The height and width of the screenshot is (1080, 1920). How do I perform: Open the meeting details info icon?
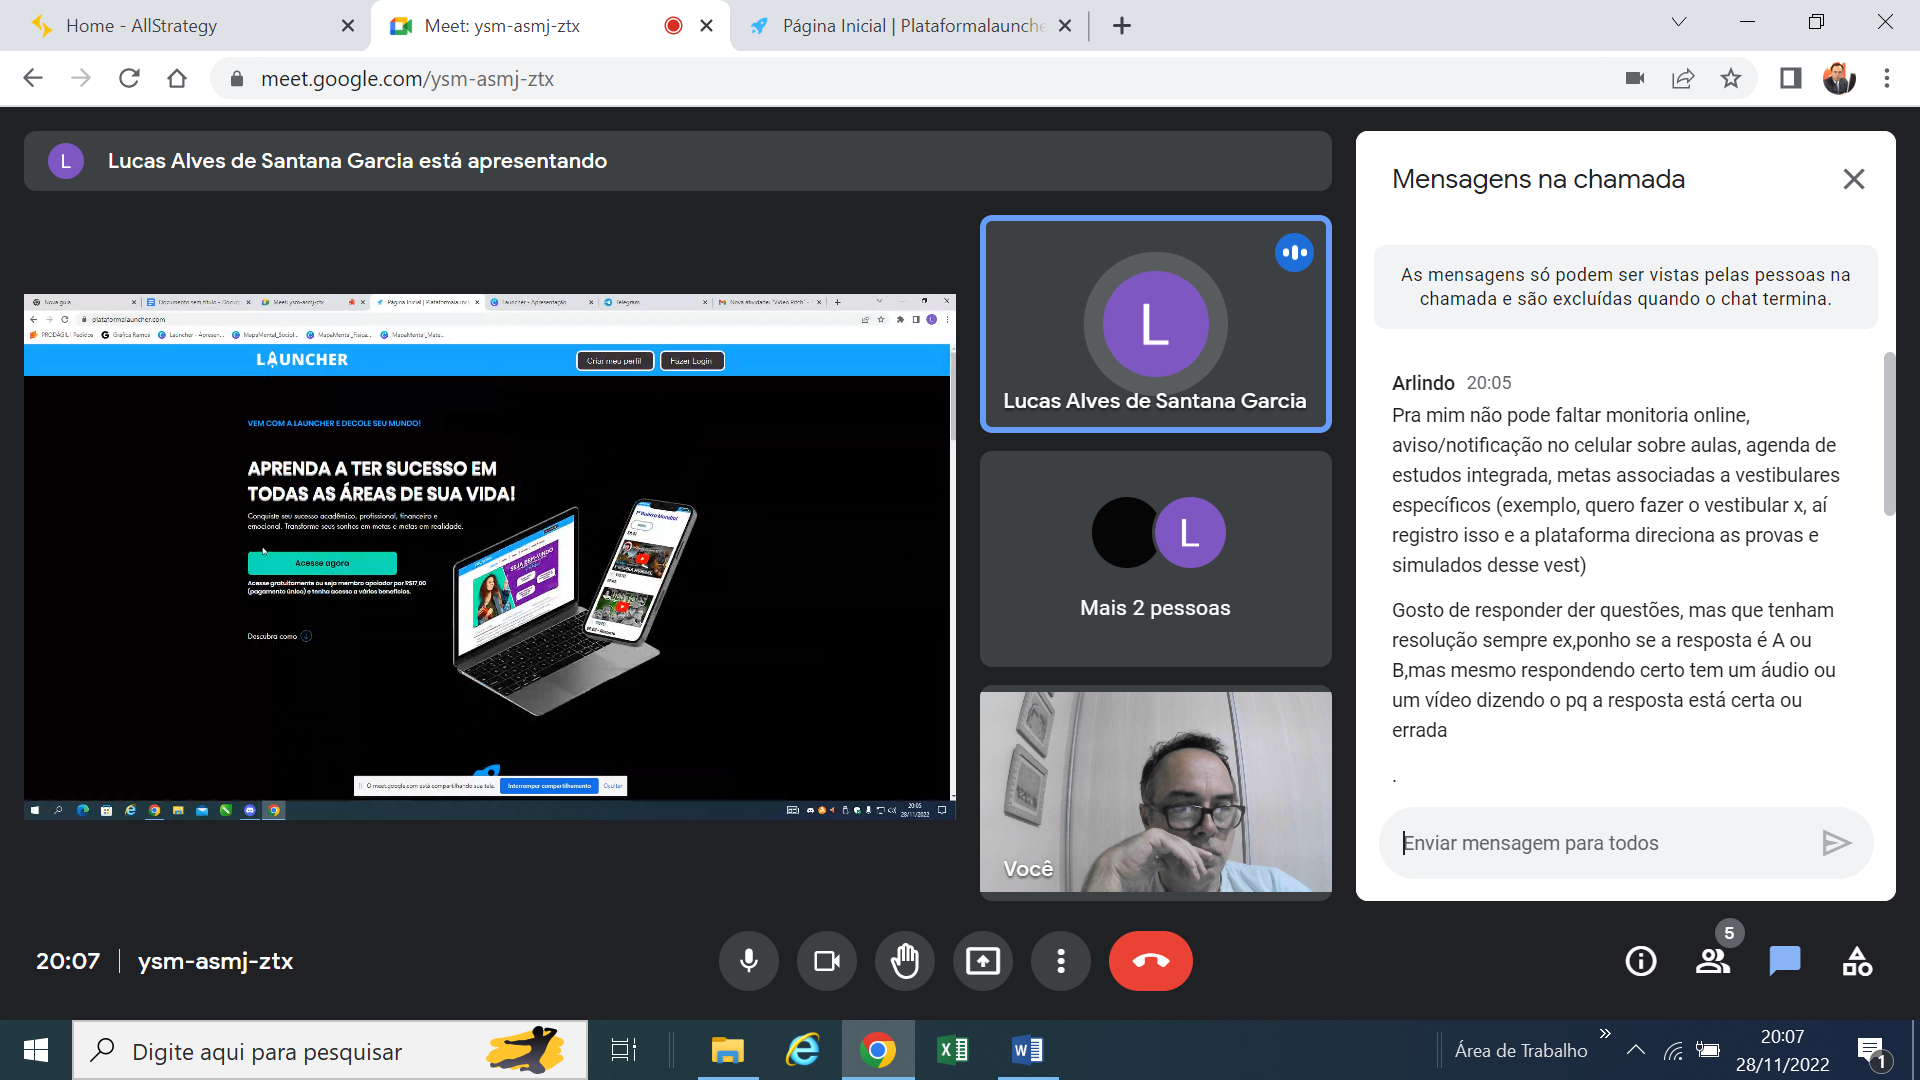click(x=1640, y=961)
